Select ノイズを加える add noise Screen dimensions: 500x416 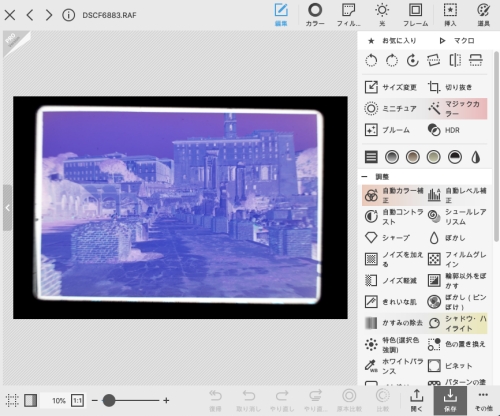pos(393,259)
